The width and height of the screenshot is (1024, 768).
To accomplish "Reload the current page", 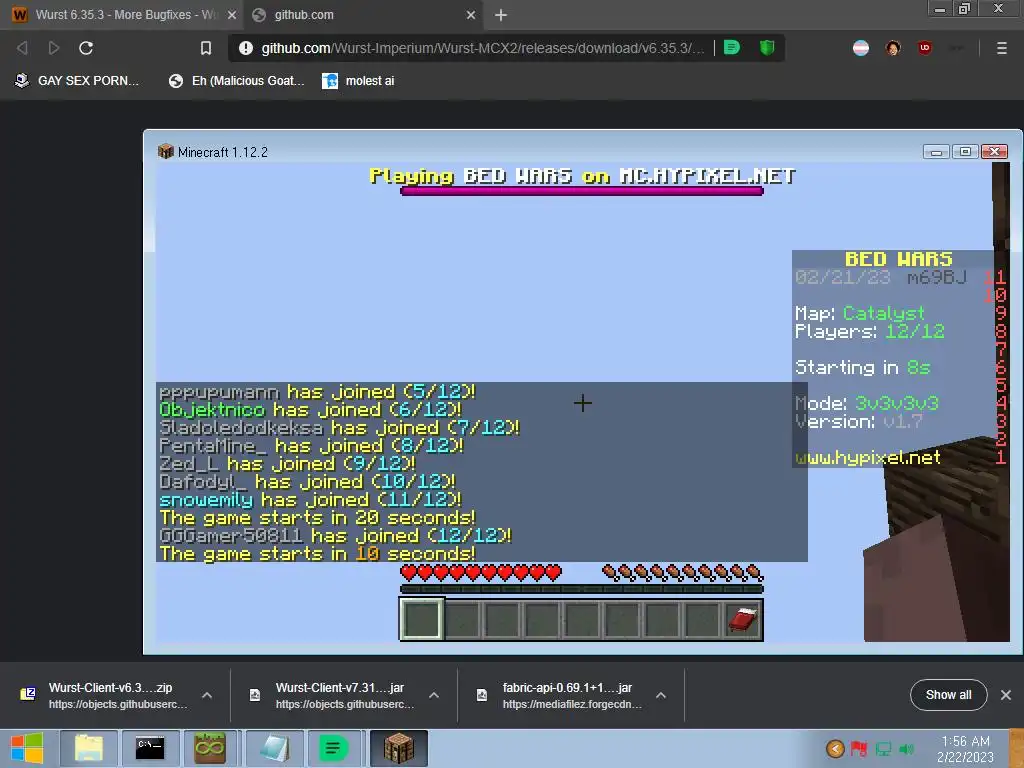I will tap(86, 48).
